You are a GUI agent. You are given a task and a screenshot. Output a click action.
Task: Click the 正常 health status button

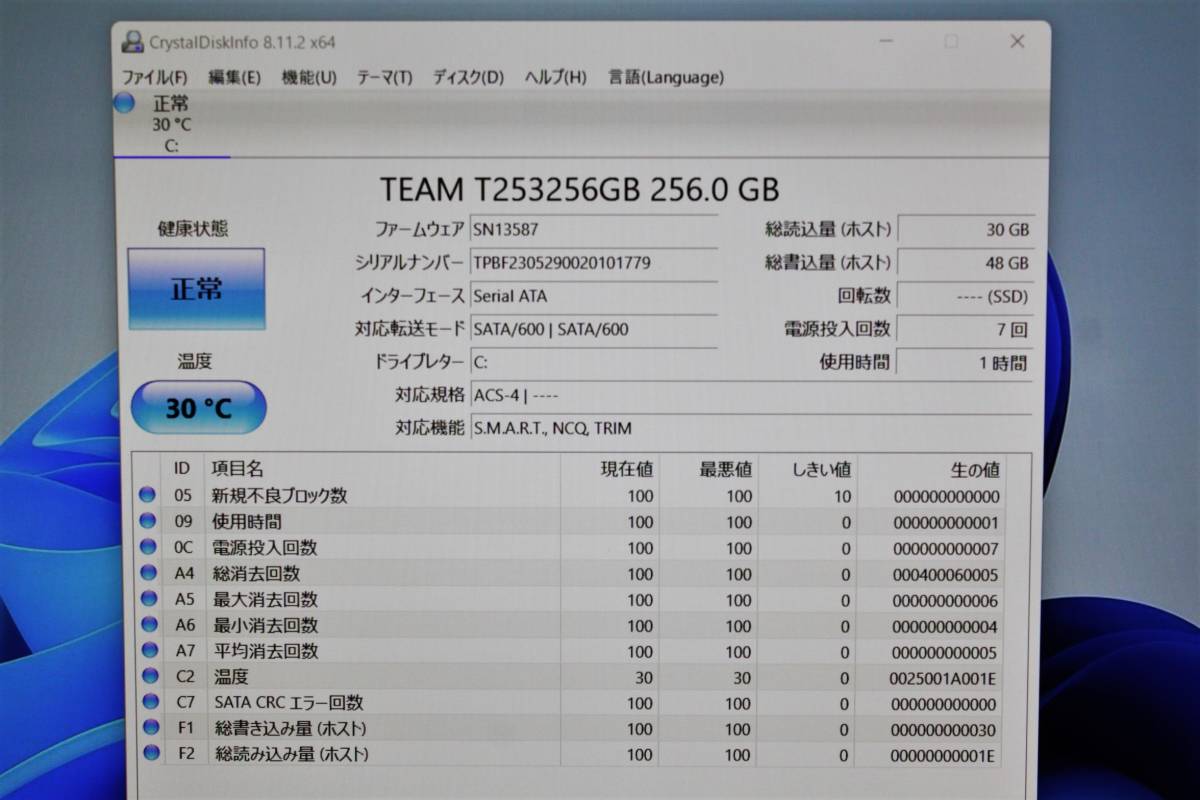click(x=196, y=289)
